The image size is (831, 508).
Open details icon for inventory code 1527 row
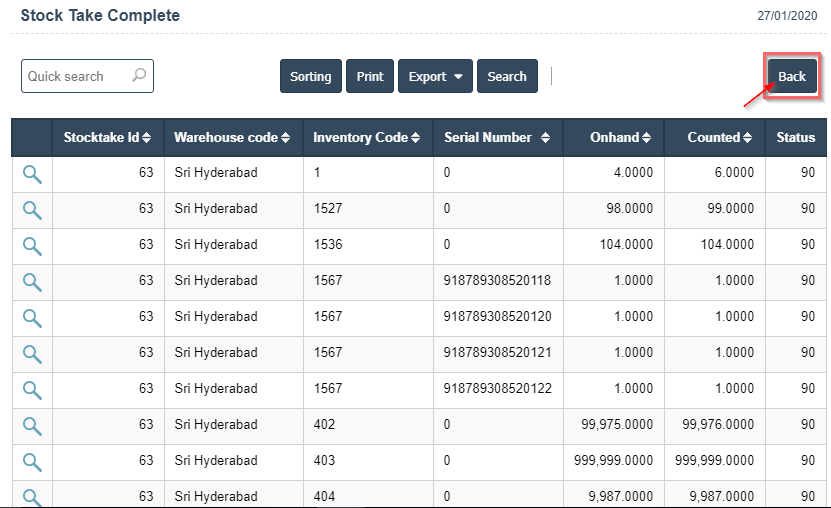coord(32,210)
